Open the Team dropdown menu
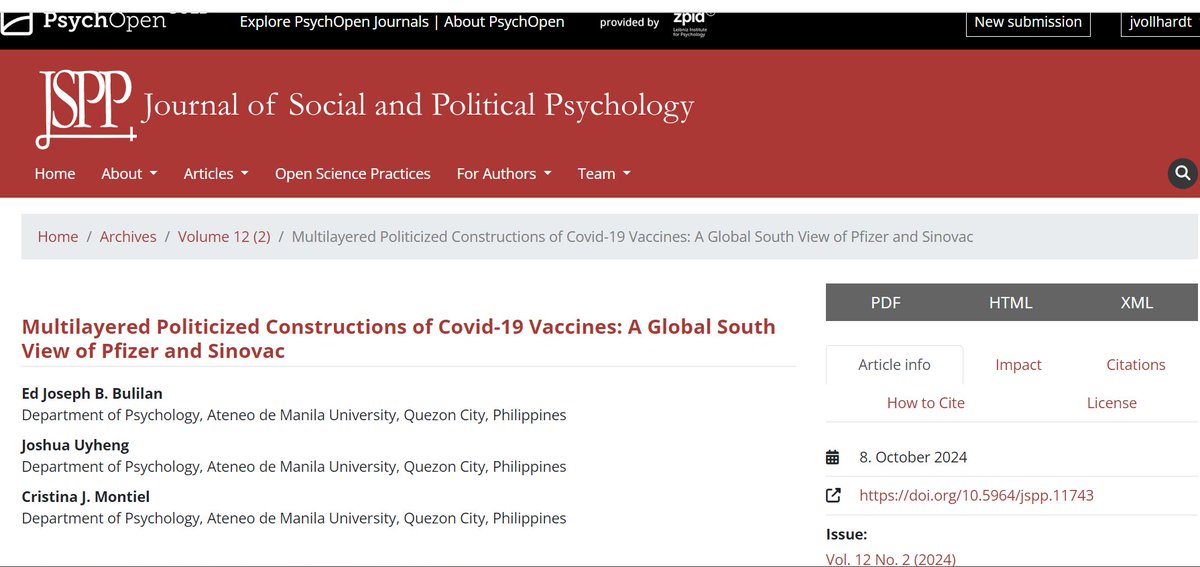 click(604, 173)
